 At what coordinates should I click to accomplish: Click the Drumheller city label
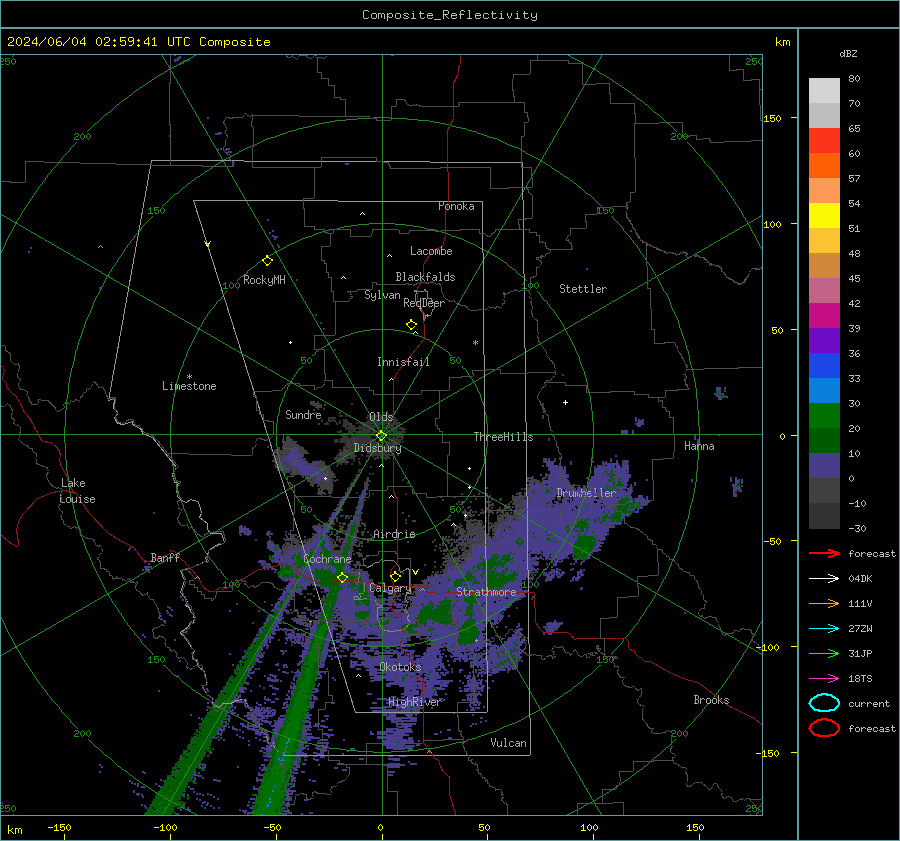point(586,493)
